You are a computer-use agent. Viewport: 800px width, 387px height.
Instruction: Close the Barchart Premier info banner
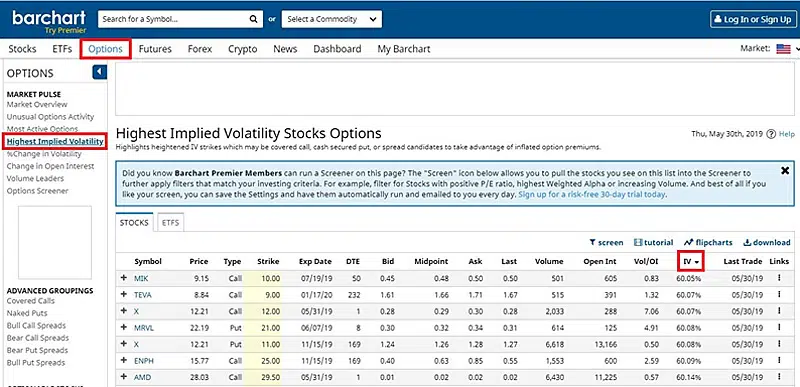pyautogui.click(x=785, y=171)
